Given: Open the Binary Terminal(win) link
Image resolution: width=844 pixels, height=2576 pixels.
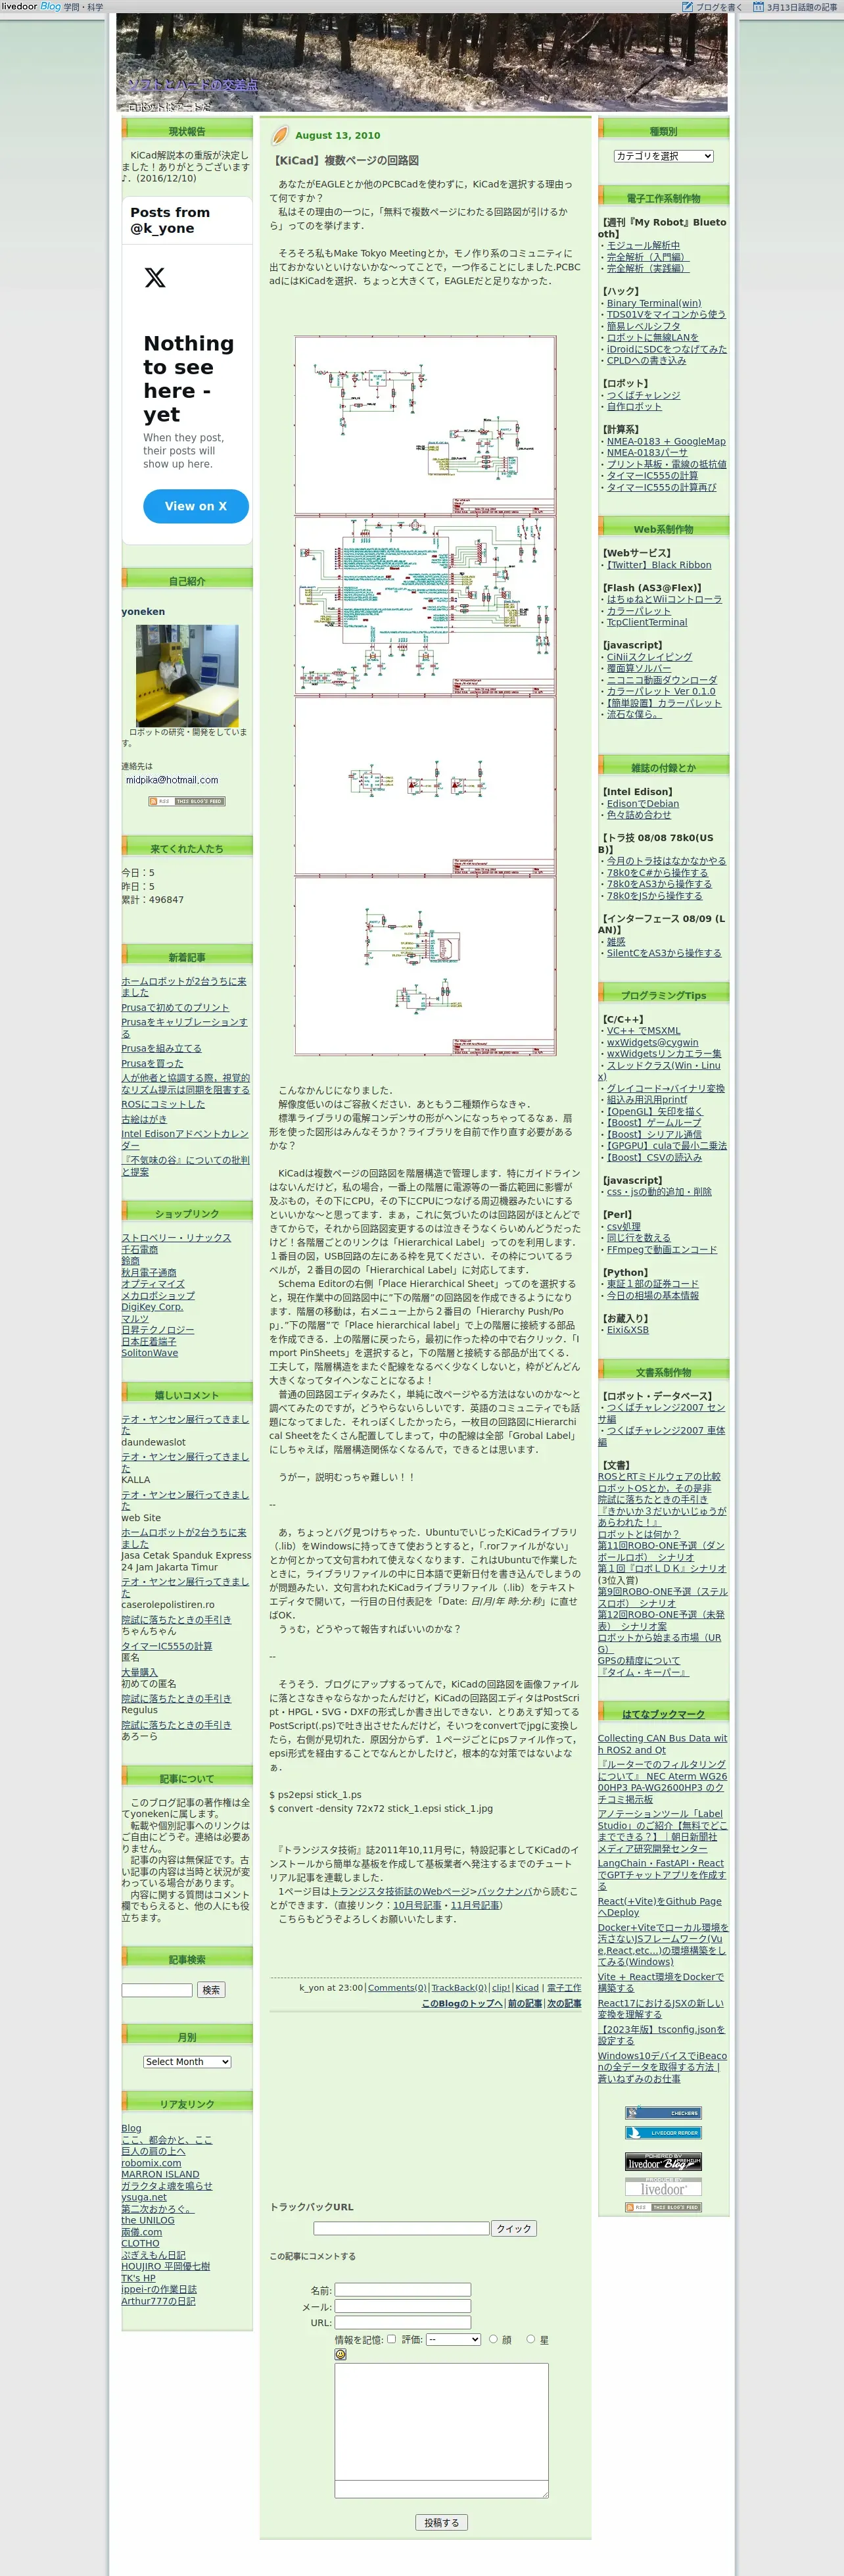Looking at the screenshot, I should 654,303.
